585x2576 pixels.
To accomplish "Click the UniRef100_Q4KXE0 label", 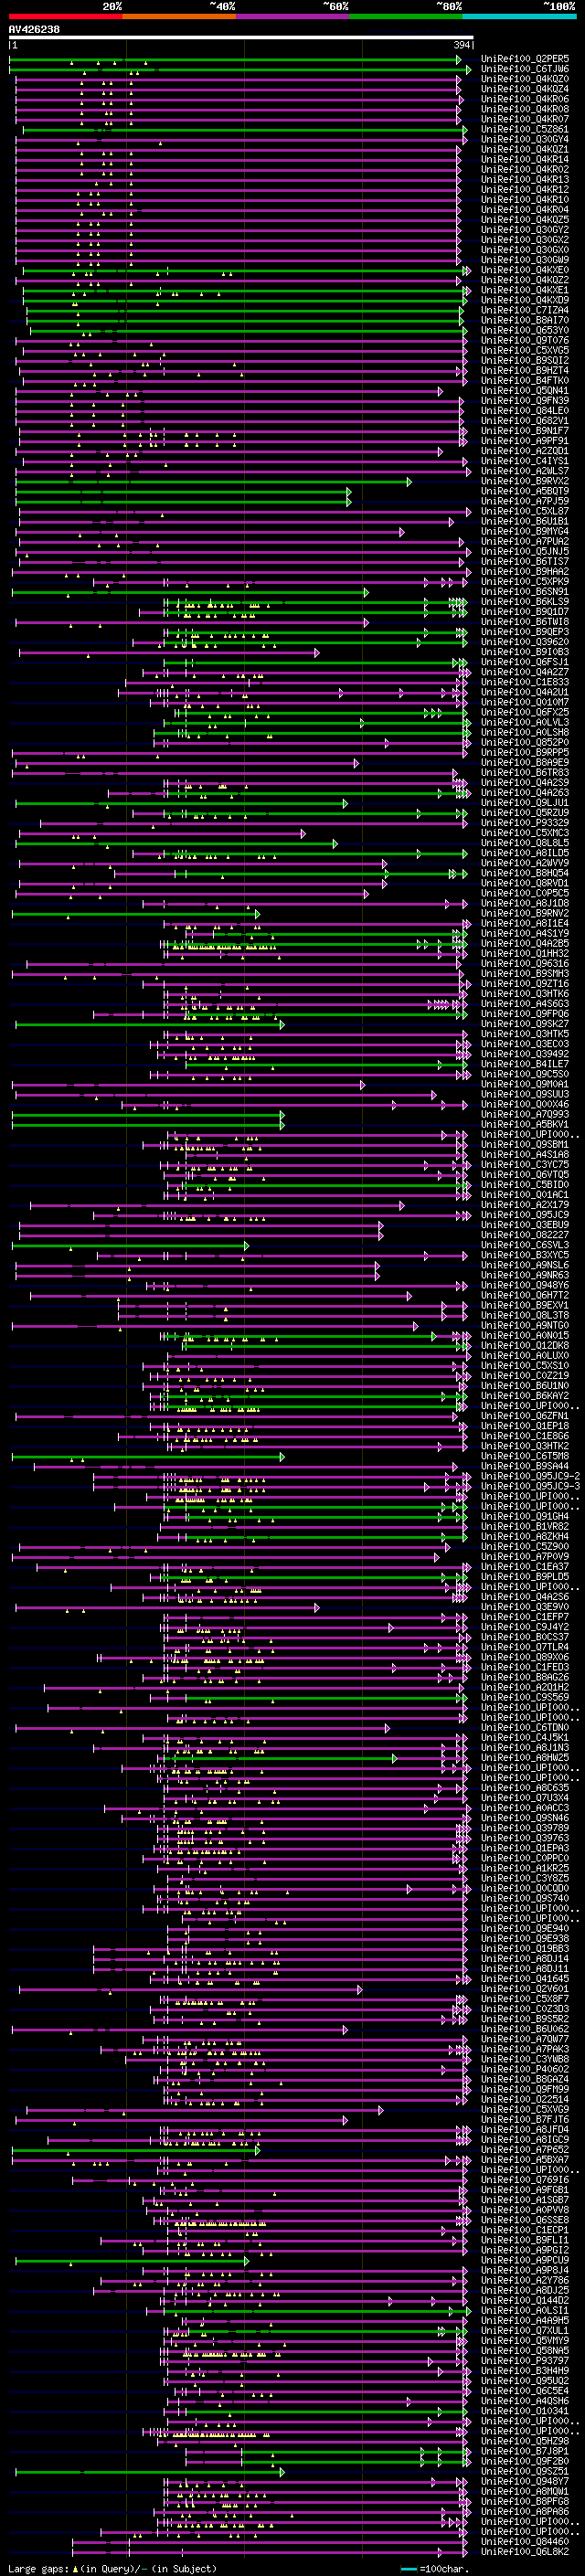I will (x=525, y=270).
